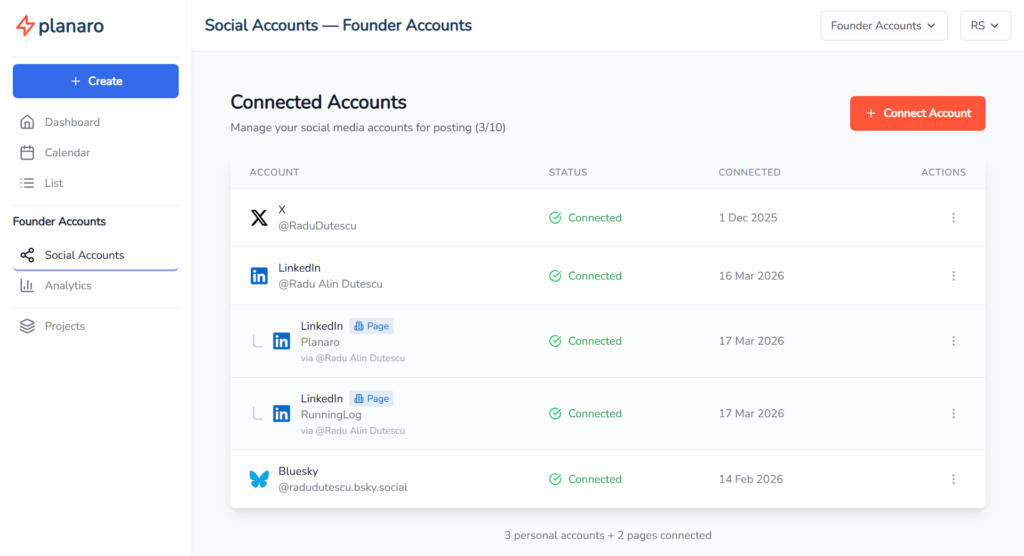Open Calendar from the sidebar
Image resolution: width=1024 pixels, height=556 pixels.
tap(95, 152)
